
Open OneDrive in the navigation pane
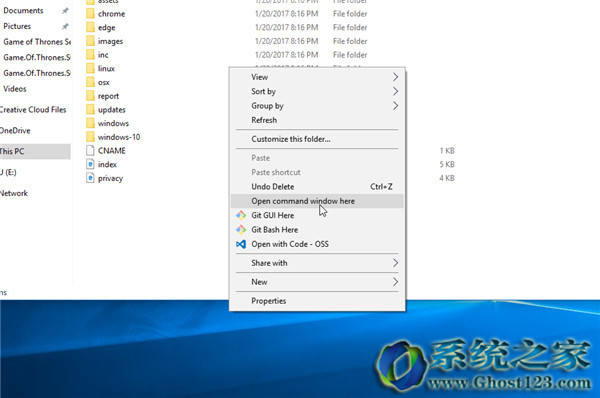click(x=15, y=130)
